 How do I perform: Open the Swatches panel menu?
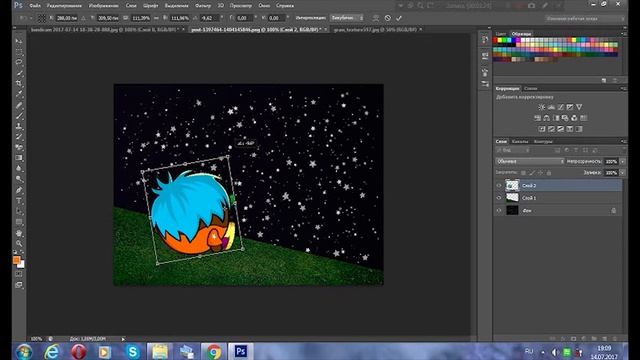coord(623,33)
